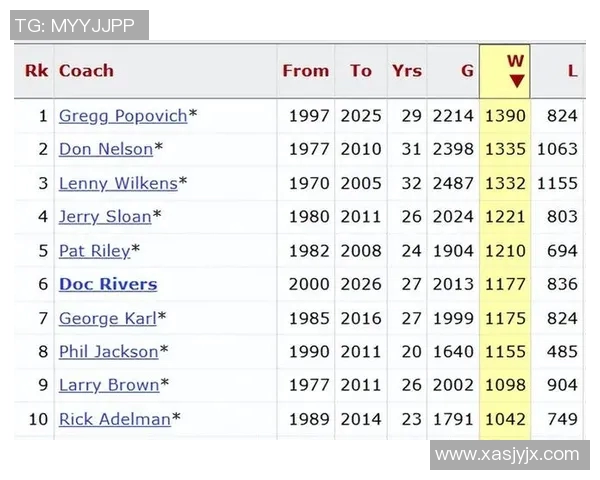Click highlighted 1390 wins cell

505,116
